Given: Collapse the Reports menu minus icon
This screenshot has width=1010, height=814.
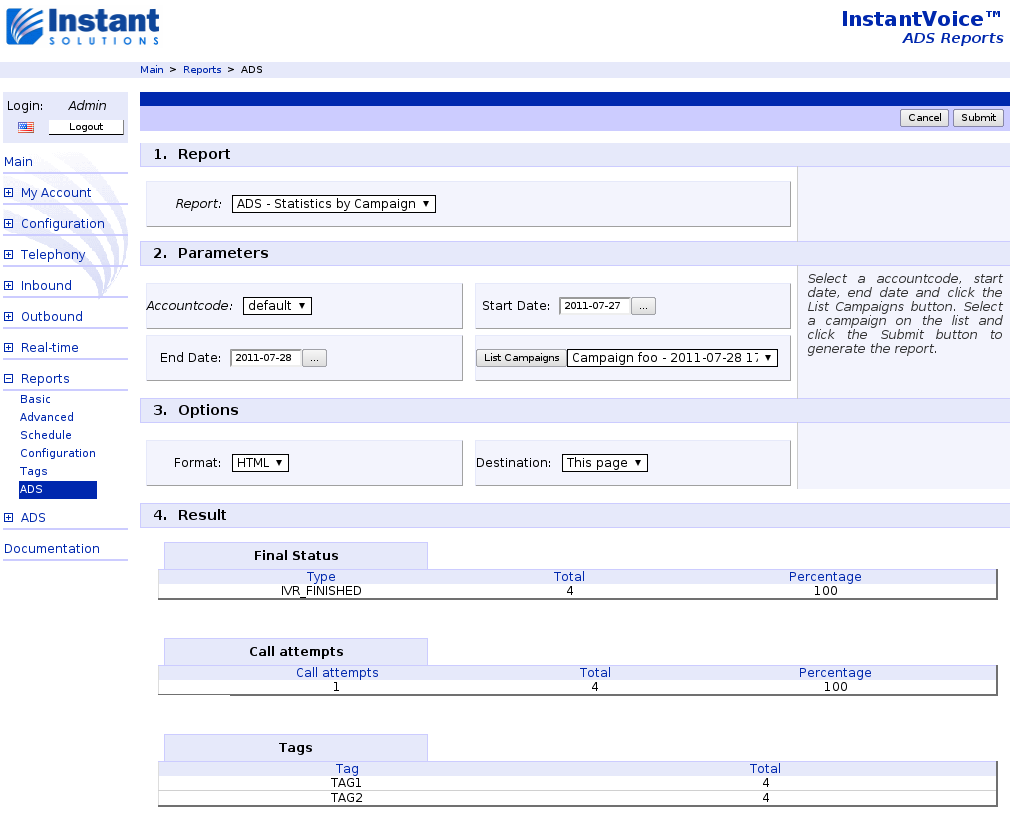Looking at the screenshot, I should point(9,379).
